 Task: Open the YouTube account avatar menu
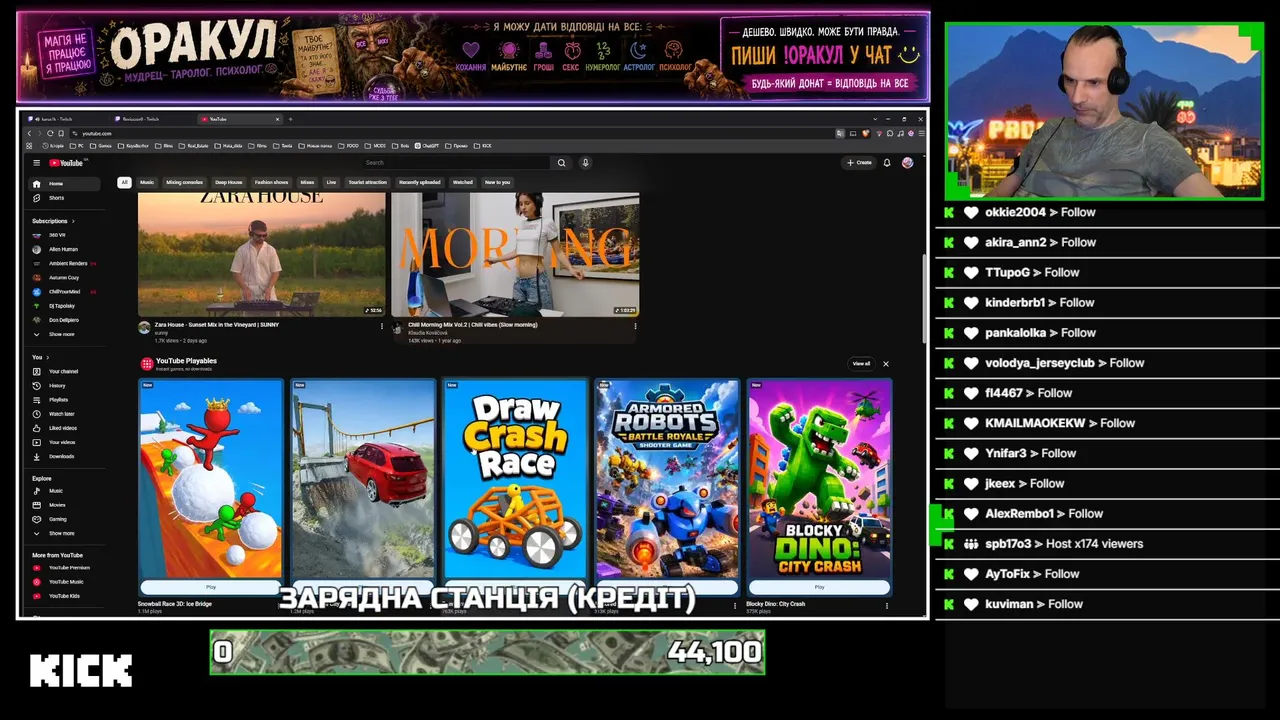point(907,163)
